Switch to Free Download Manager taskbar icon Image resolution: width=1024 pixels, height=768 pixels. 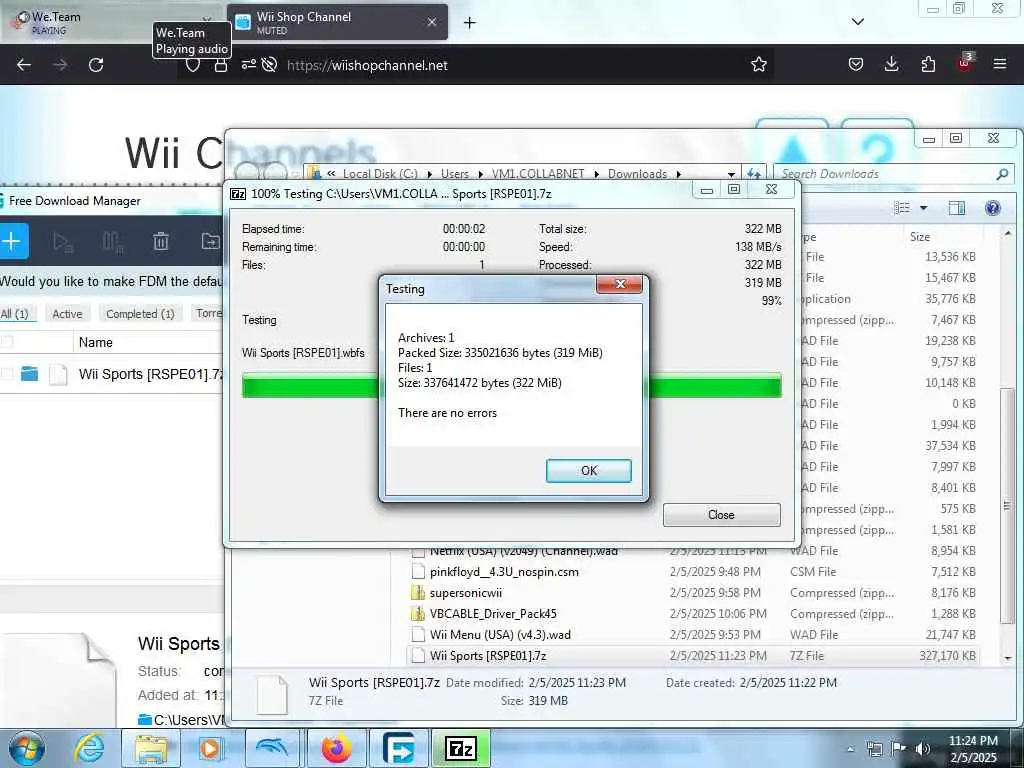(x=398, y=748)
